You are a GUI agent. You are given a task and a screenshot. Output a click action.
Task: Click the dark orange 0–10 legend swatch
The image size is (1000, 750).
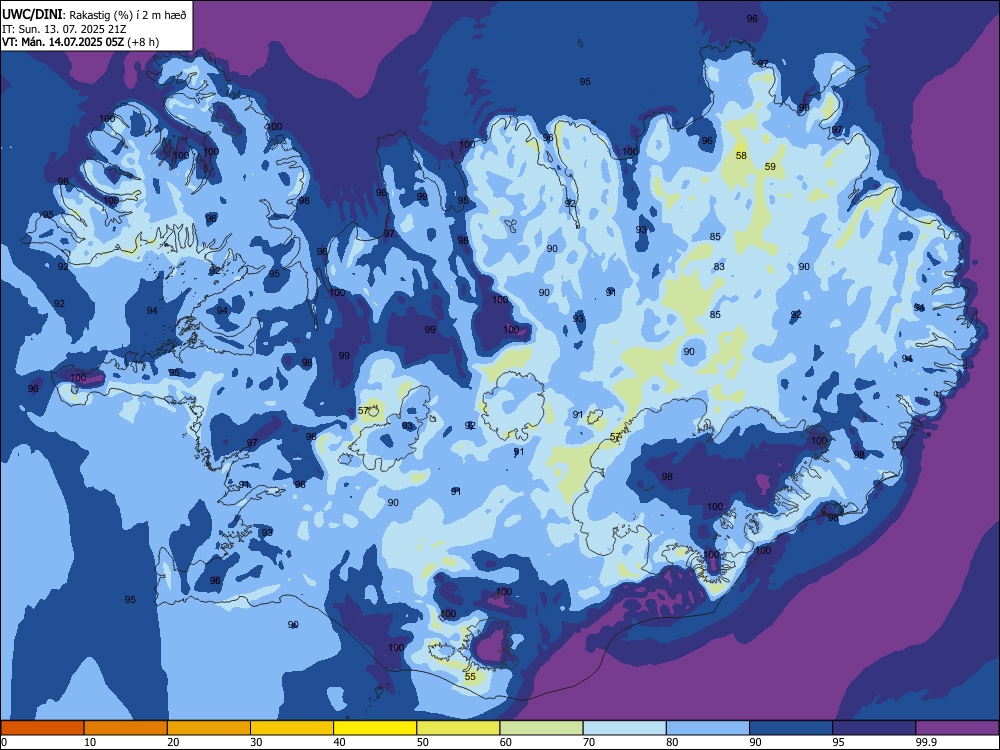42,728
